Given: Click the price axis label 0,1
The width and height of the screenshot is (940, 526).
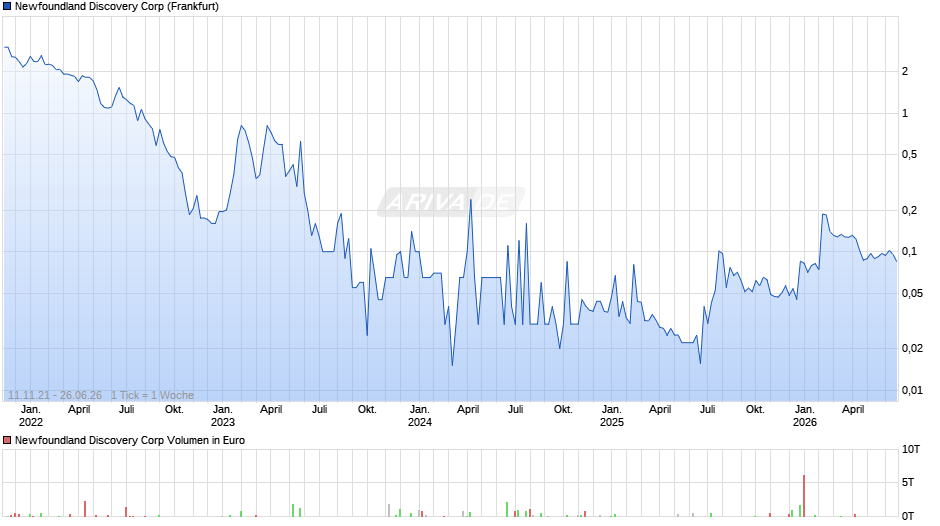Looking at the screenshot, I should coord(909,251).
